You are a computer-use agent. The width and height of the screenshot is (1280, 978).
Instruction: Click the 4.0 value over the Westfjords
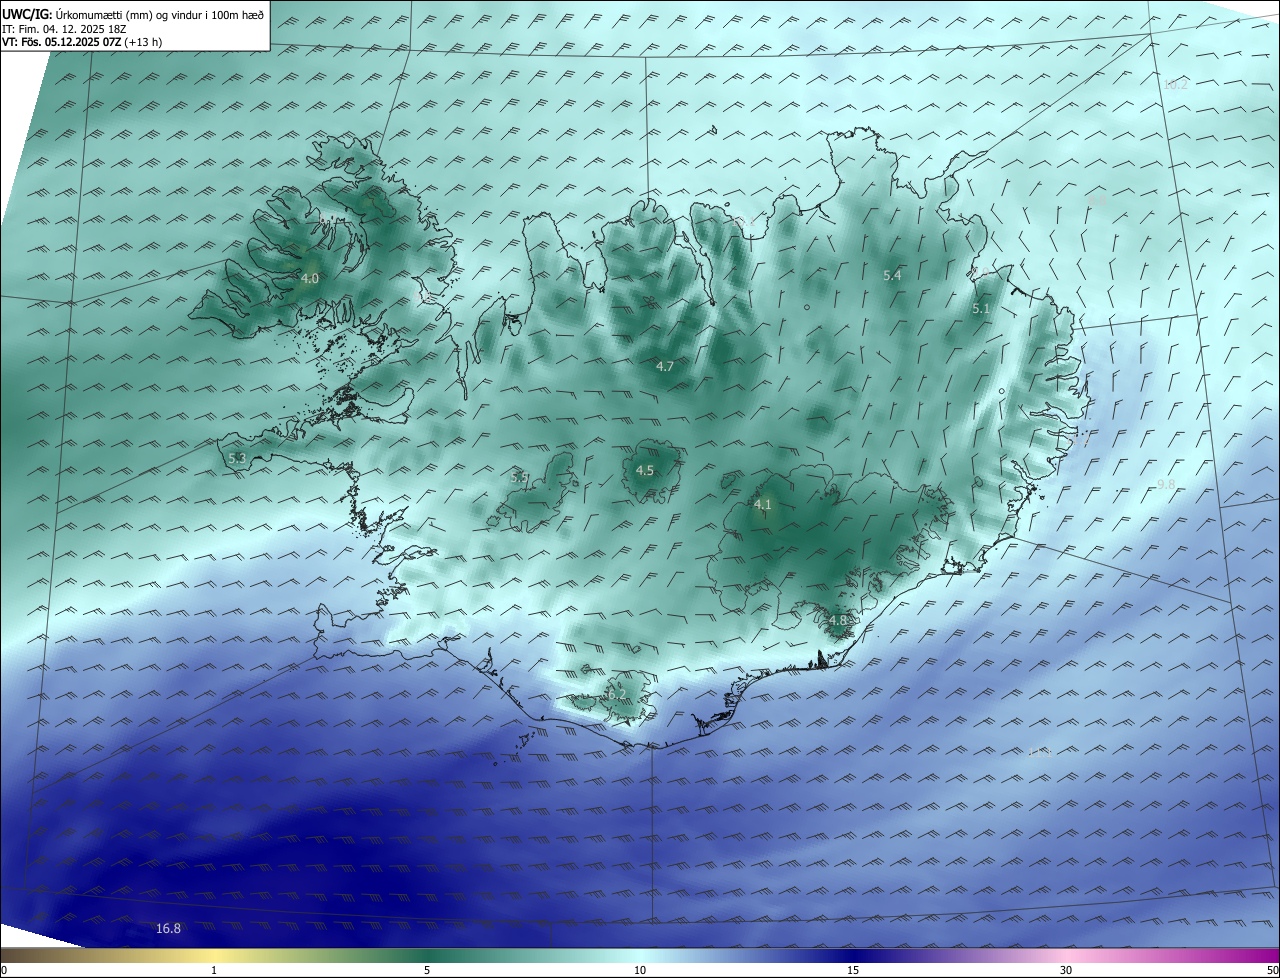pos(310,279)
